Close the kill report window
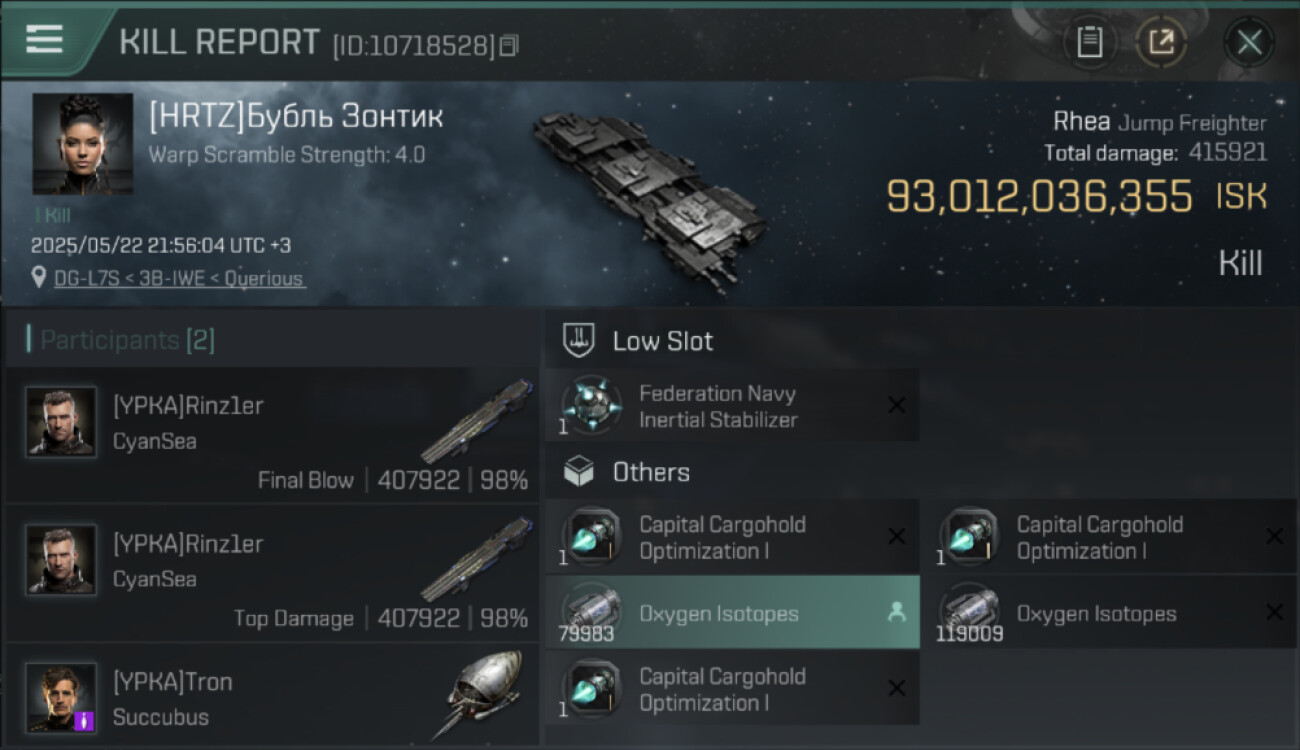Image resolution: width=1300 pixels, height=750 pixels. click(1249, 42)
